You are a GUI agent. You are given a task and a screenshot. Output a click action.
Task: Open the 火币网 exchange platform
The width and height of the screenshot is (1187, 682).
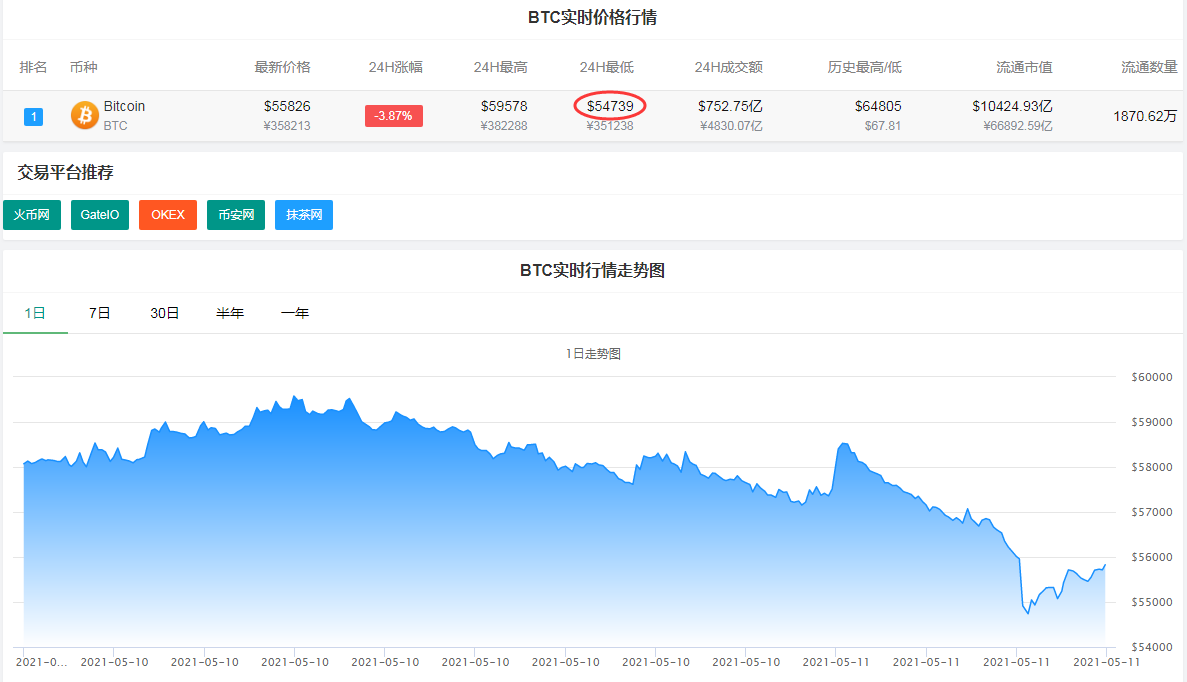tap(31, 214)
